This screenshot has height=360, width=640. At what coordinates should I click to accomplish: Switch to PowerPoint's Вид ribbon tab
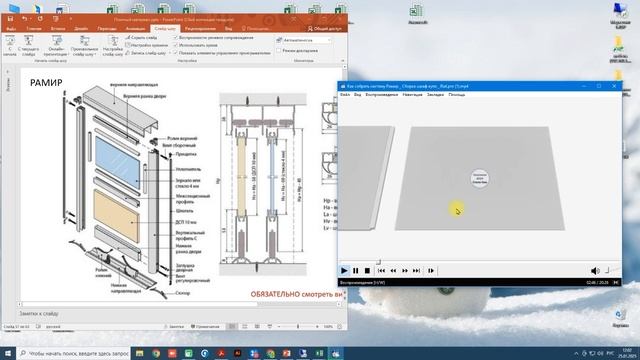pyautogui.click(x=229, y=29)
